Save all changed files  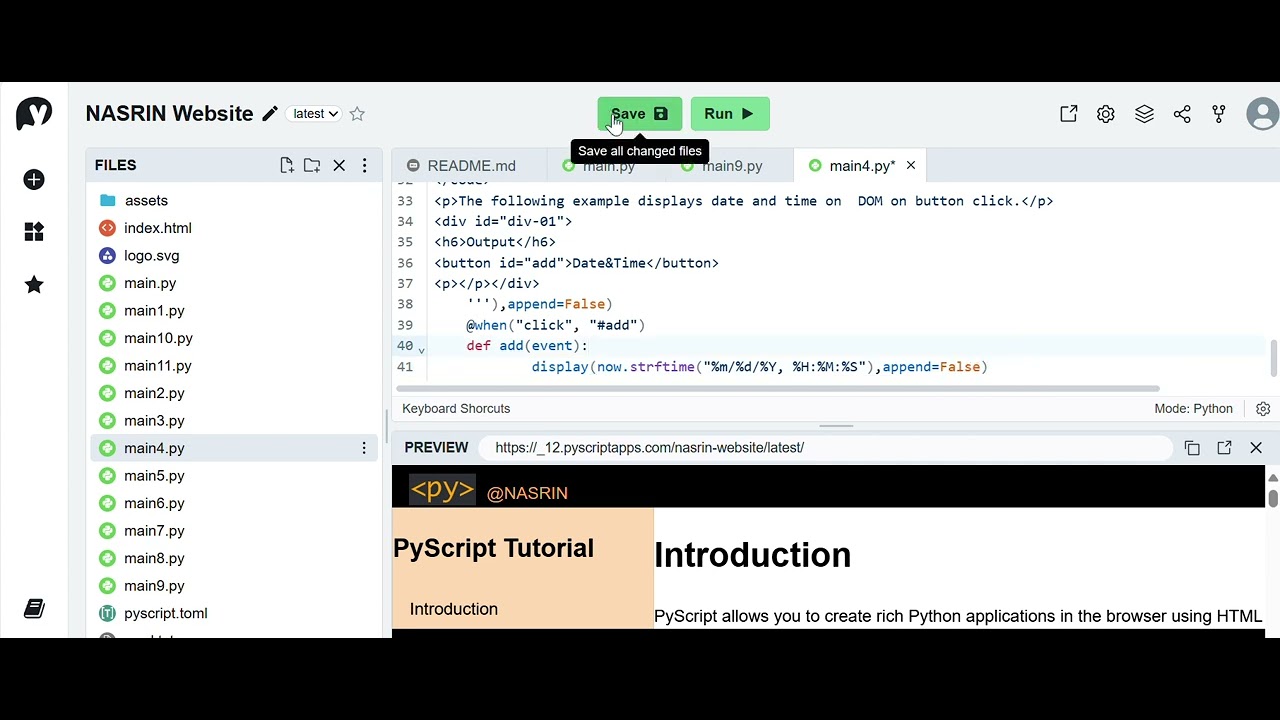pos(640,114)
